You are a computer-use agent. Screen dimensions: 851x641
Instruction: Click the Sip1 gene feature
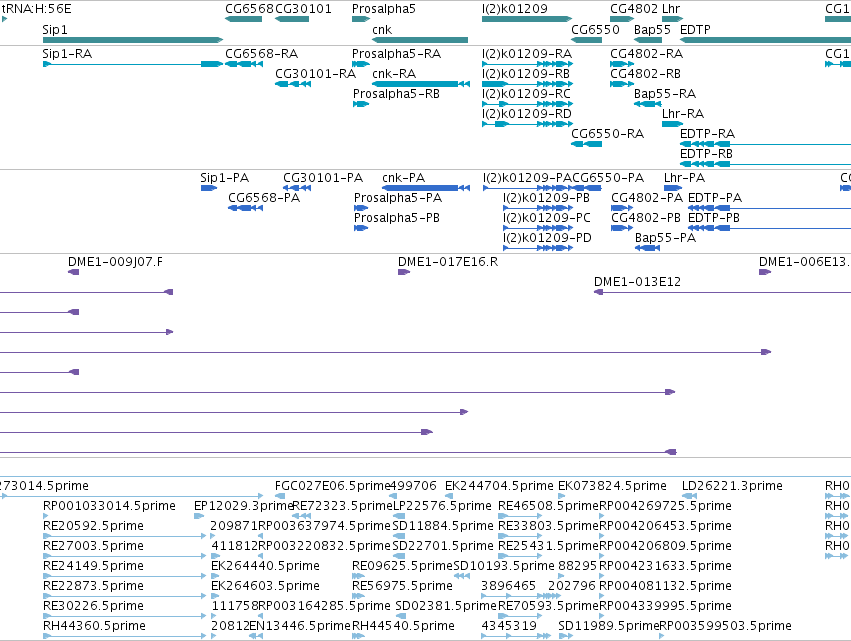[x=132, y=40]
